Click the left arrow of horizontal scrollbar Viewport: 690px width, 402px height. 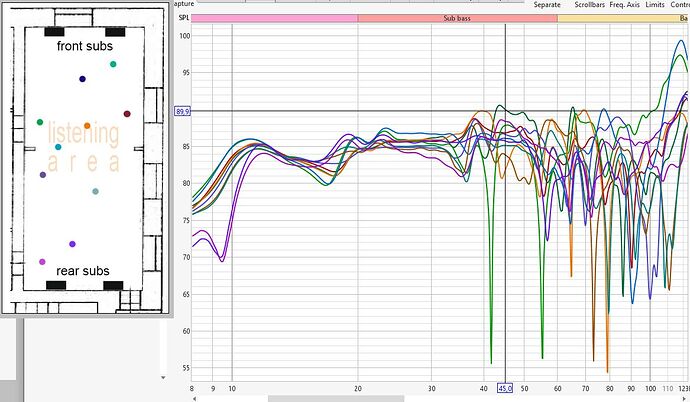coord(195,398)
